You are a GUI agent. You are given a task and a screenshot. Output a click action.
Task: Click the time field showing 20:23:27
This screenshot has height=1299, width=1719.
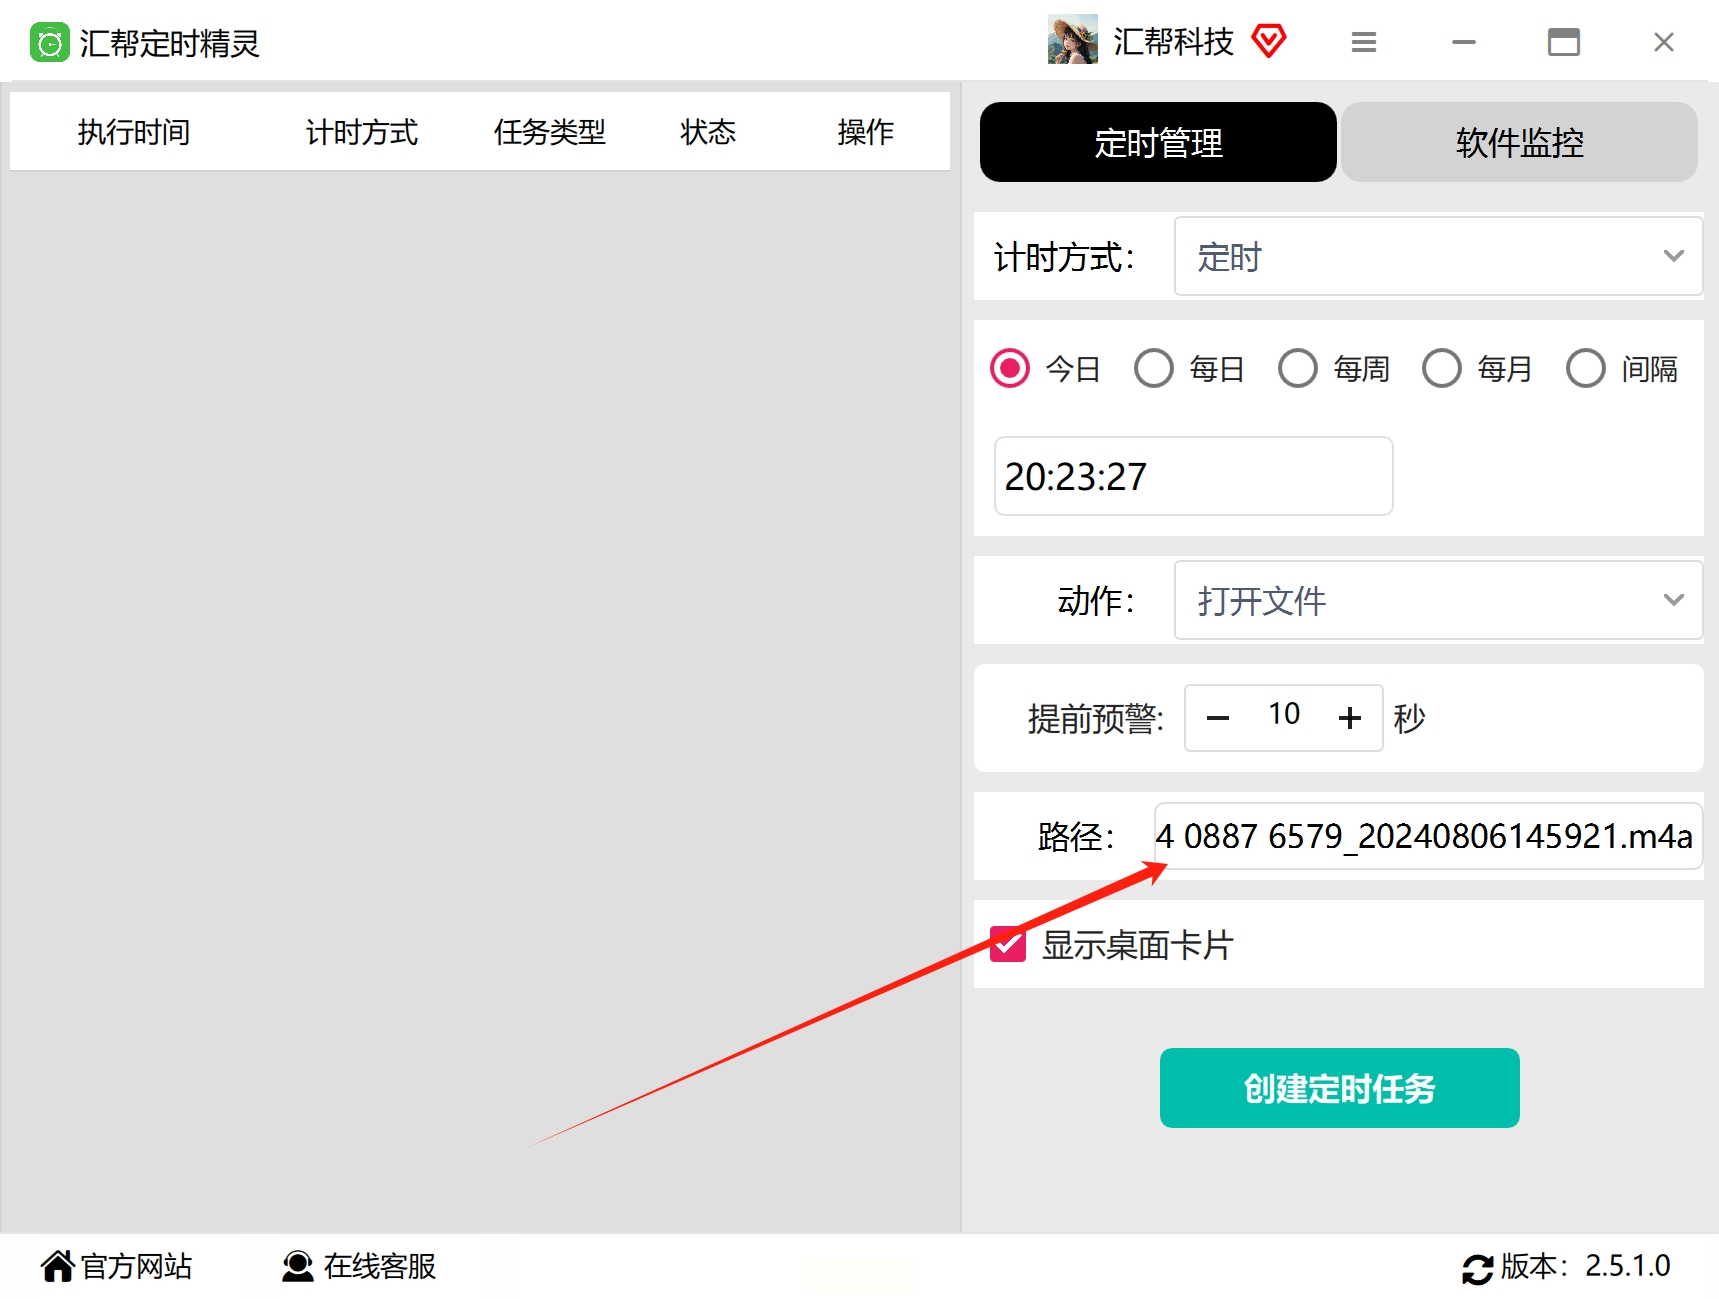pos(1194,476)
